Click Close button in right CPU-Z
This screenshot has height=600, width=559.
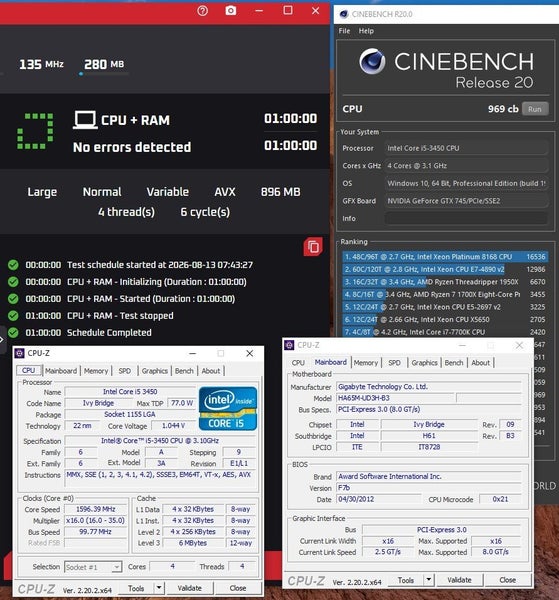(x=507, y=580)
